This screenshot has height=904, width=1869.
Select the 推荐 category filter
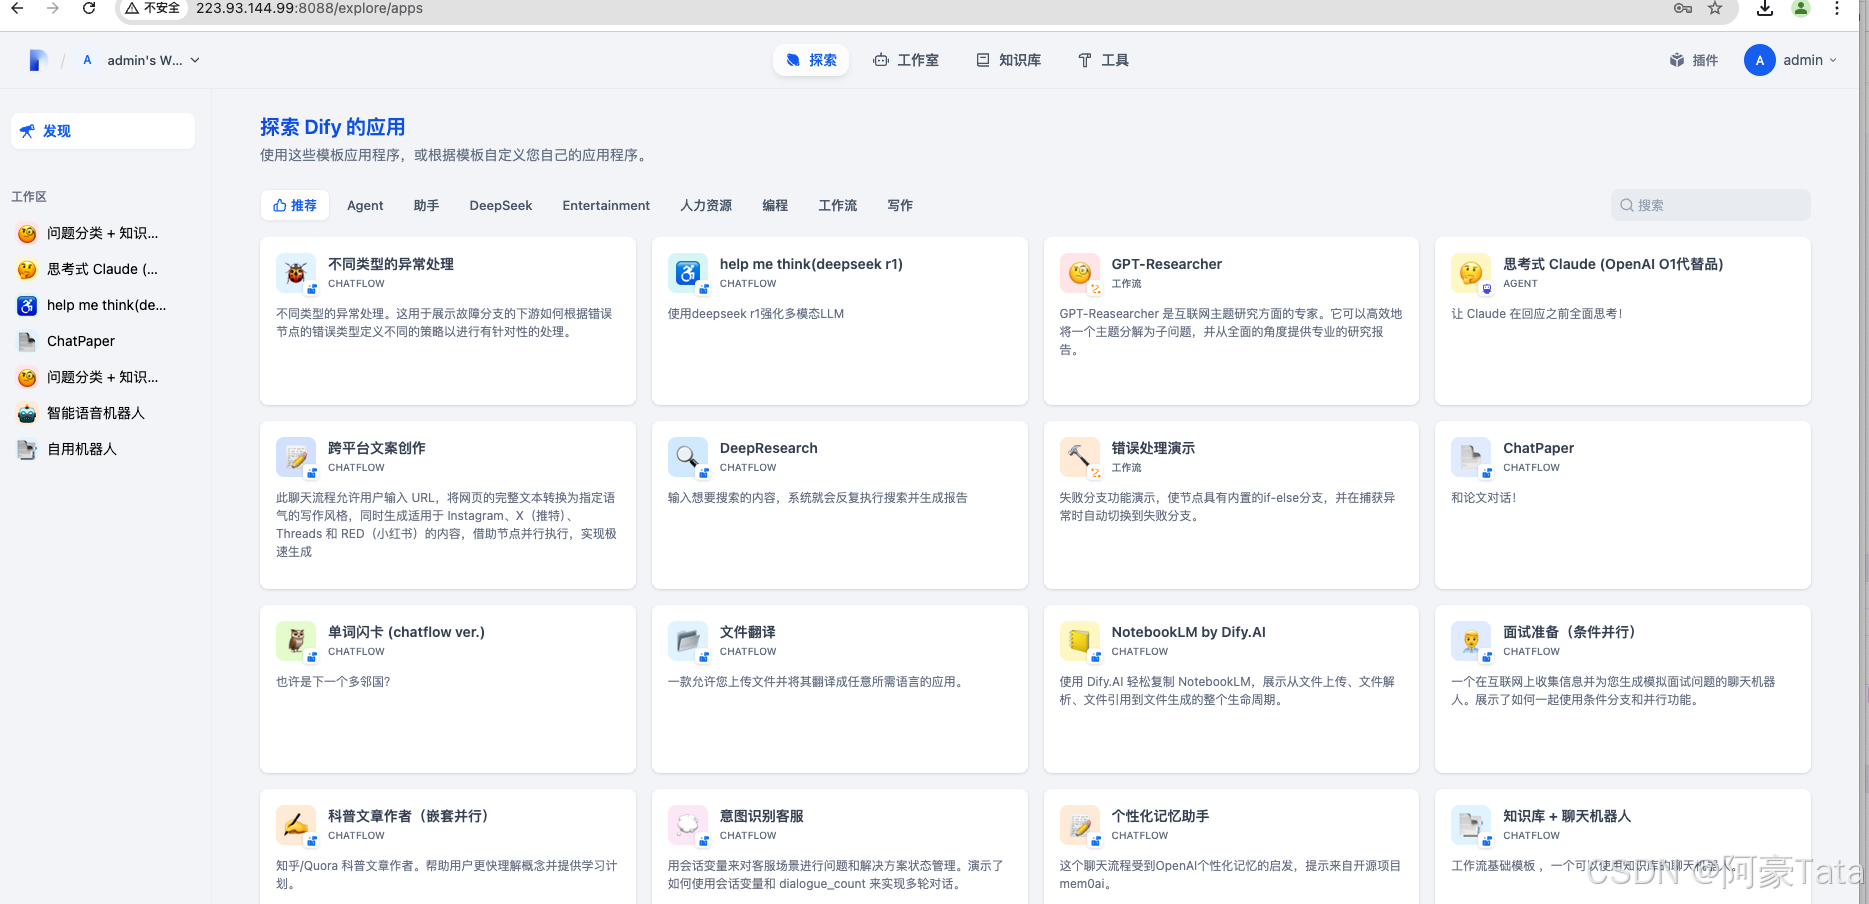[295, 205]
